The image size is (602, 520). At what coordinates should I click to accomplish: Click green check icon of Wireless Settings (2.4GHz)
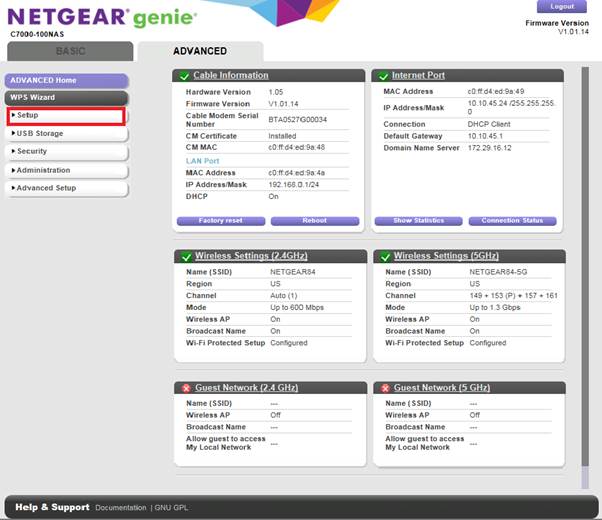click(187, 257)
